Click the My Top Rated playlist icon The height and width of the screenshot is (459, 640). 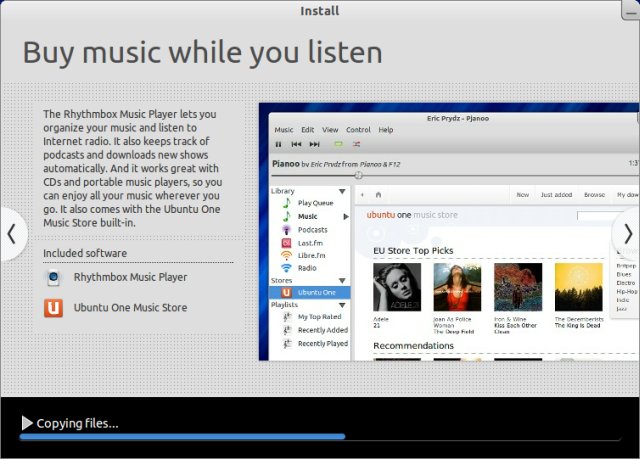coord(287,317)
